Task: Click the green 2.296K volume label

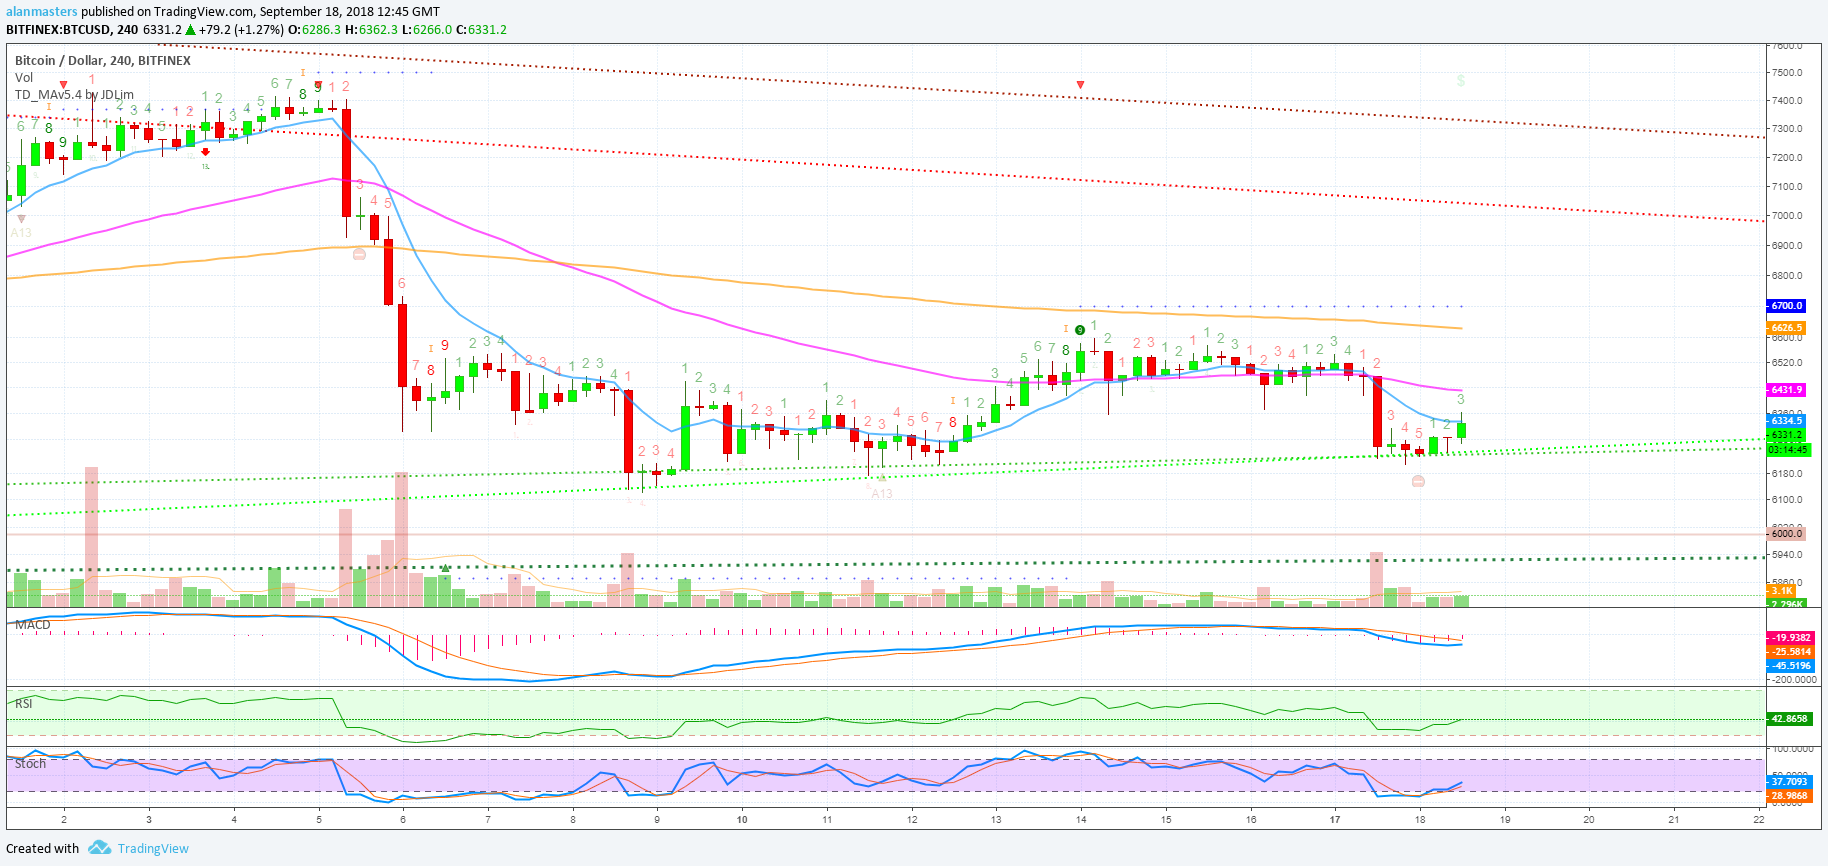Action: click(1786, 604)
